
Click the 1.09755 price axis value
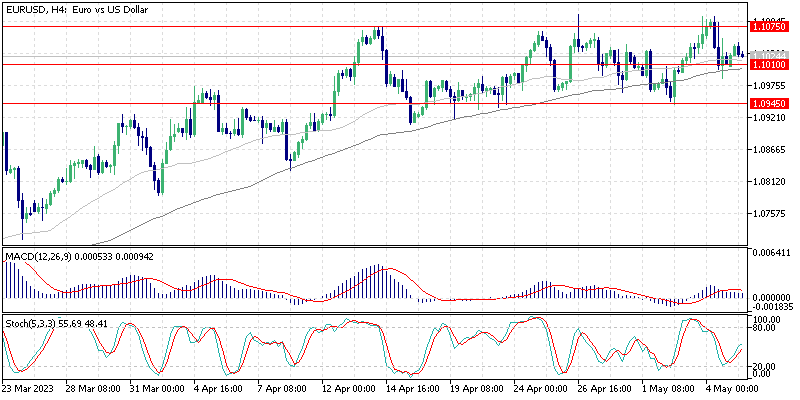tap(769, 85)
